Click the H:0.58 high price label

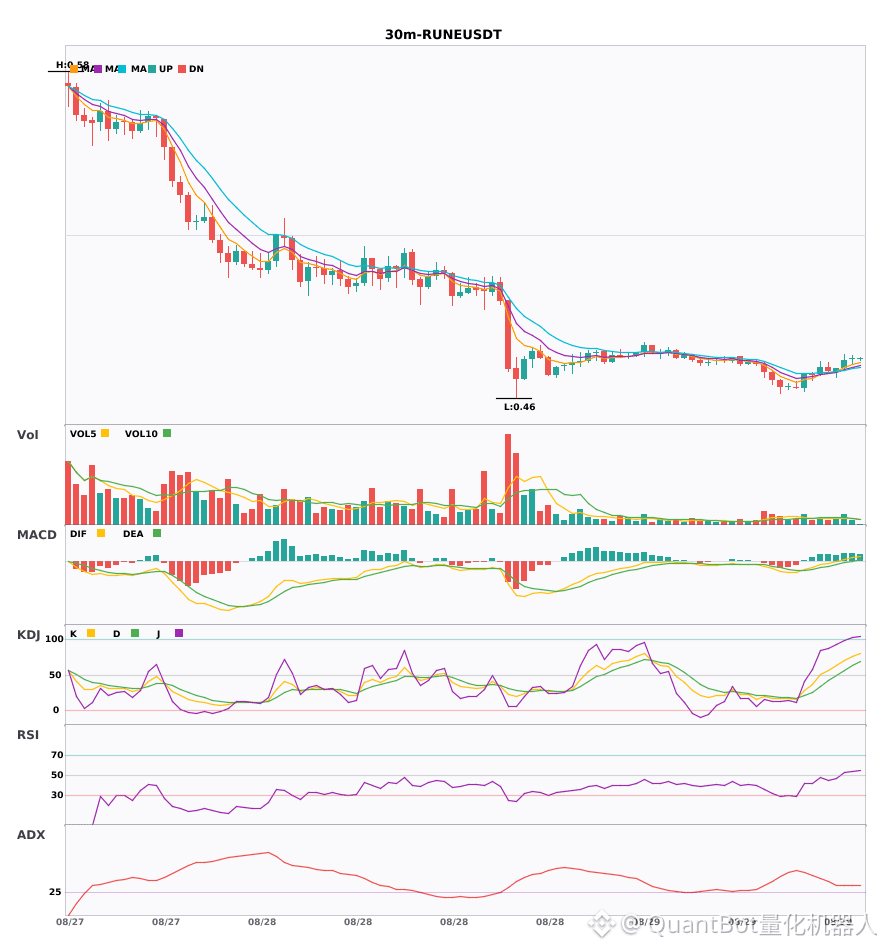pyautogui.click(x=72, y=64)
